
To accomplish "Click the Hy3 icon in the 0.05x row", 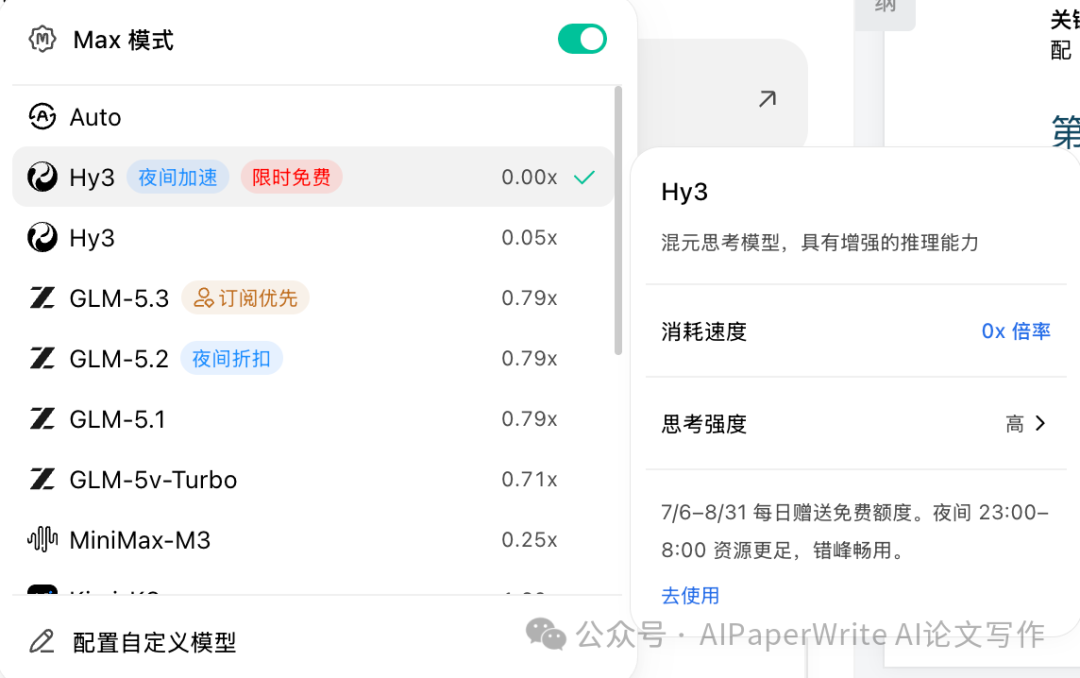I will tap(42, 238).
